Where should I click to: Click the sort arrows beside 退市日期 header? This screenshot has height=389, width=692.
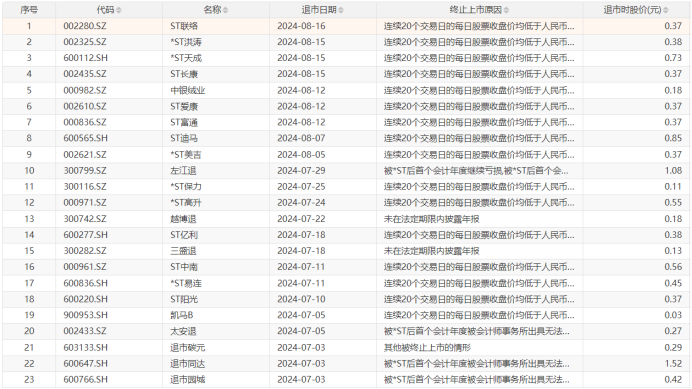coord(341,10)
